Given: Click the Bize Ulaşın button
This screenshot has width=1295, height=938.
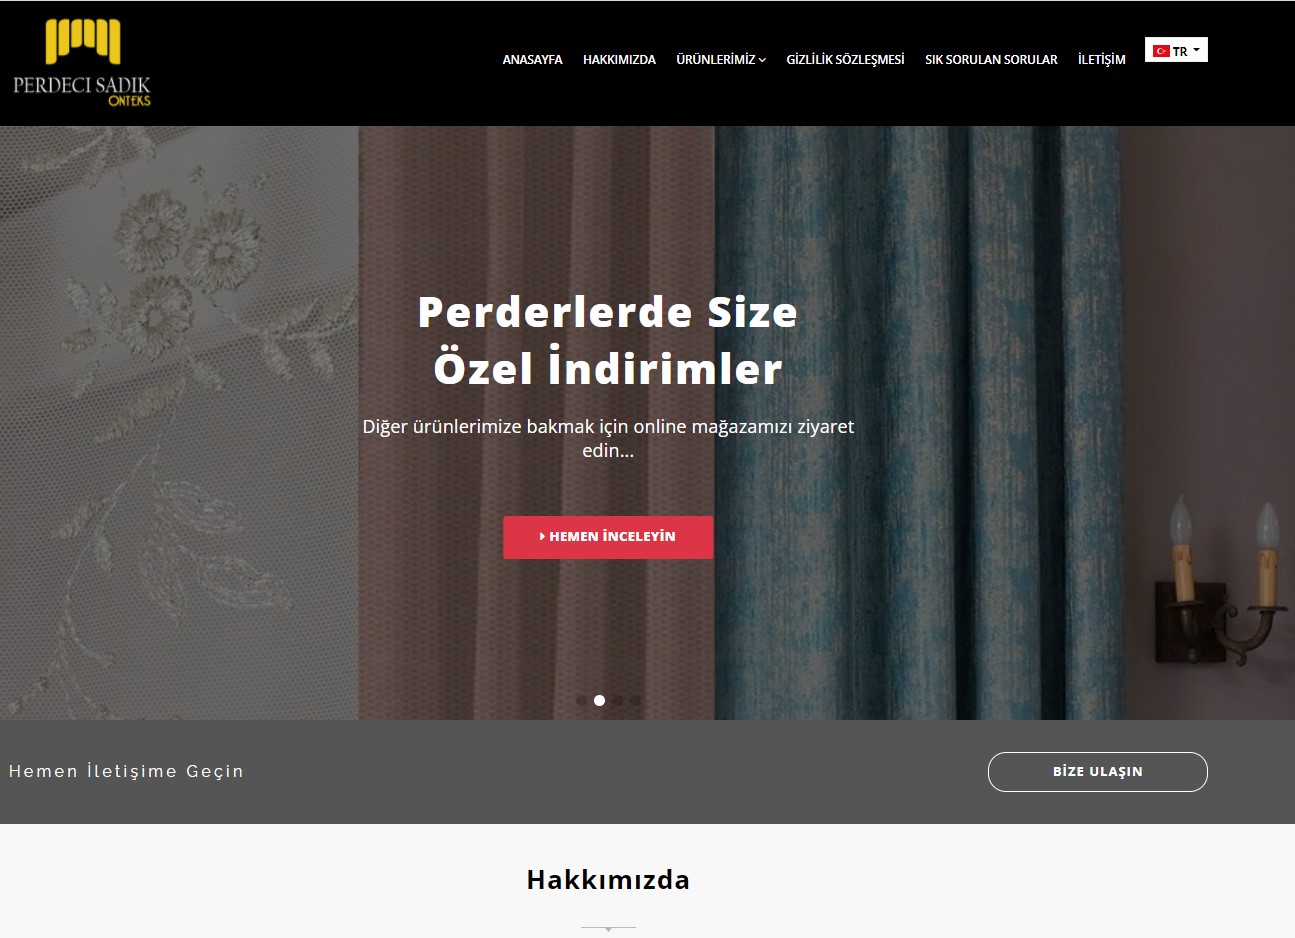Looking at the screenshot, I should click(x=1098, y=772).
